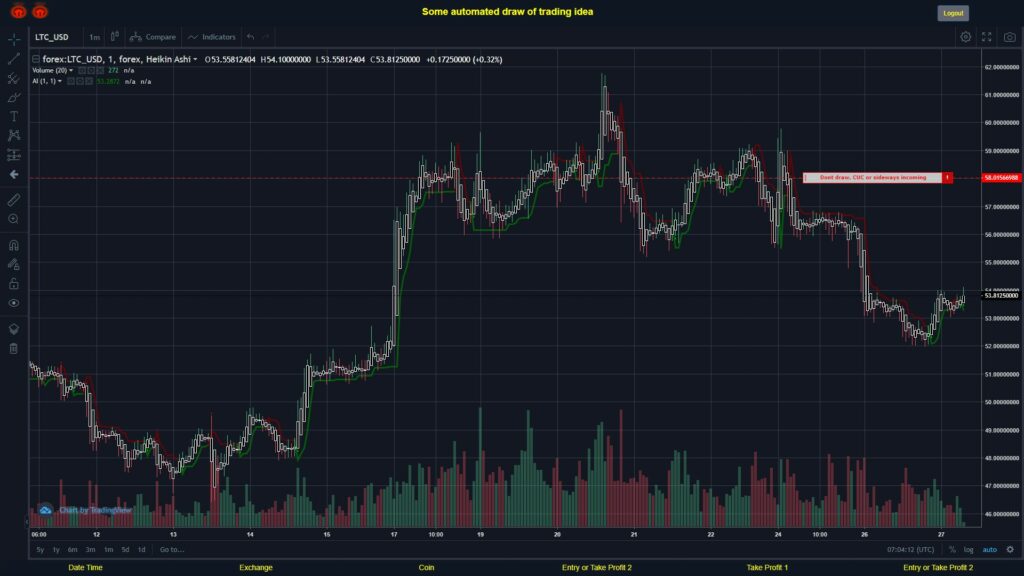The height and width of the screenshot is (576, 1024).
Task: Click the Coin column header
Action: (426, 567)
